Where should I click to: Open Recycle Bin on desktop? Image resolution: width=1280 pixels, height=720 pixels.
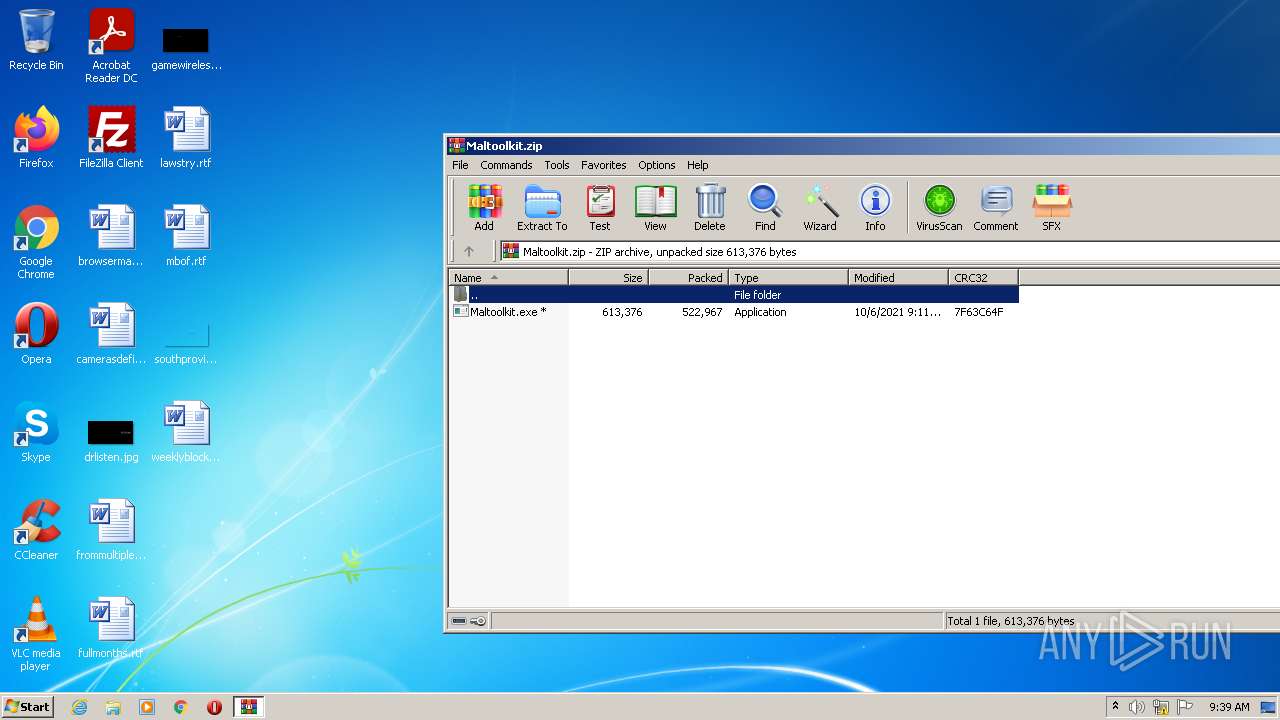click(x=36, y=41)
